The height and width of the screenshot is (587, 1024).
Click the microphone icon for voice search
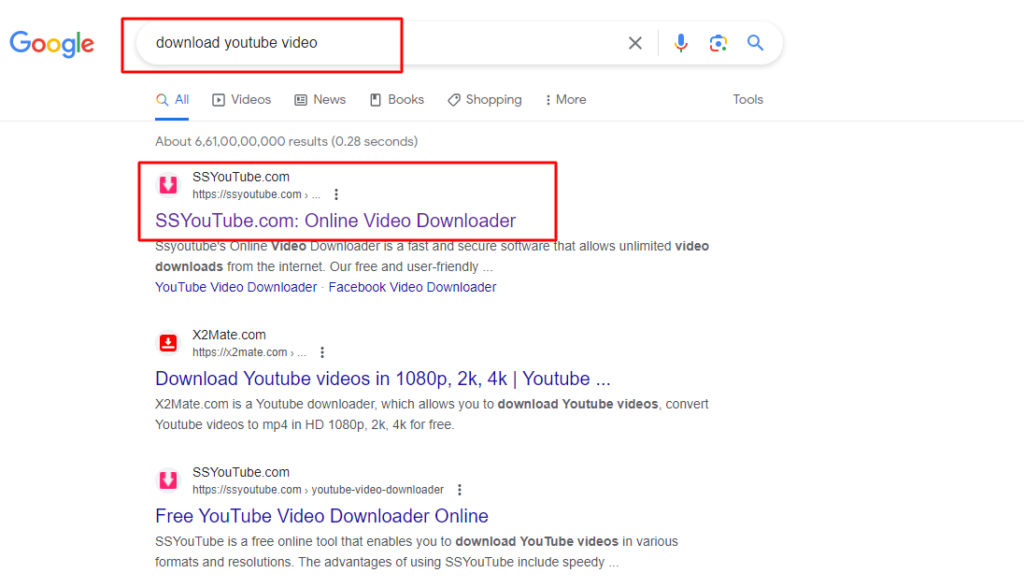point(681,43)
